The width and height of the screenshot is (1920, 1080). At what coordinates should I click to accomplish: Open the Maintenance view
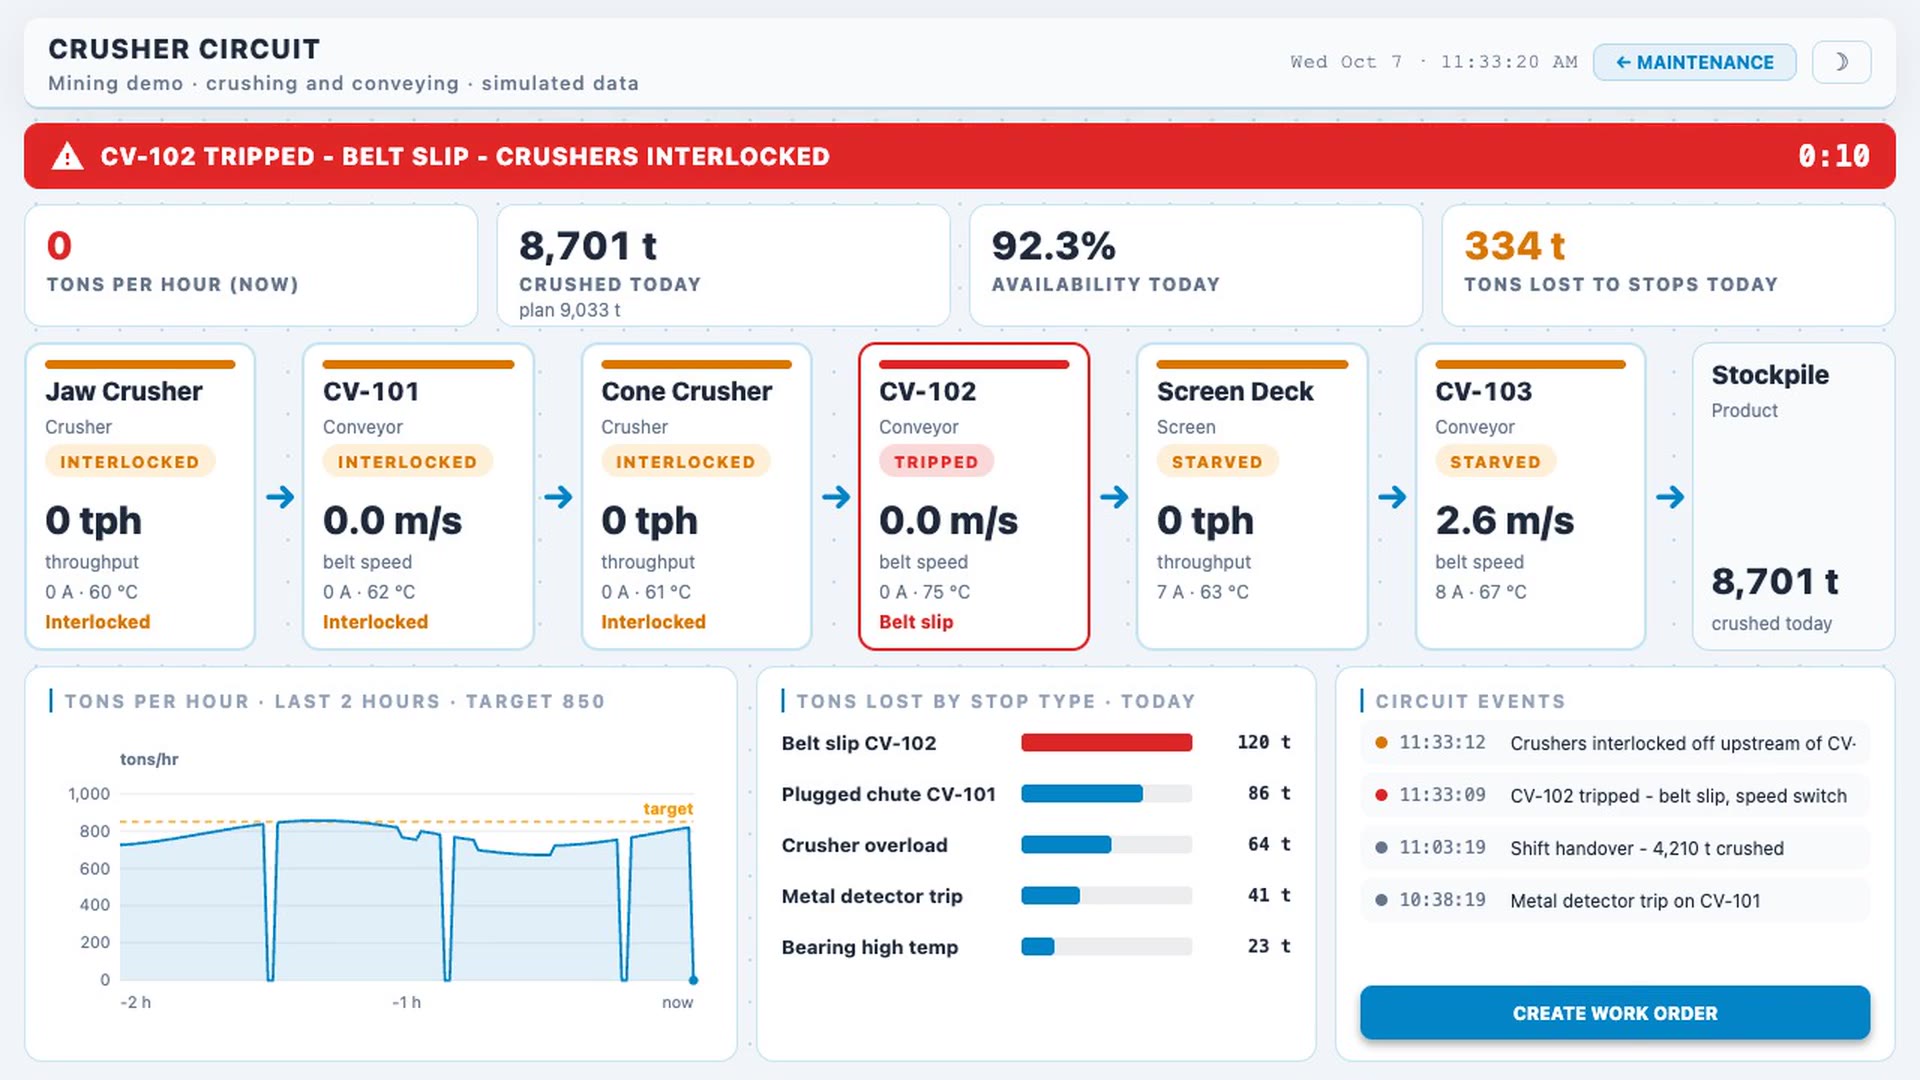point(1694,62)
